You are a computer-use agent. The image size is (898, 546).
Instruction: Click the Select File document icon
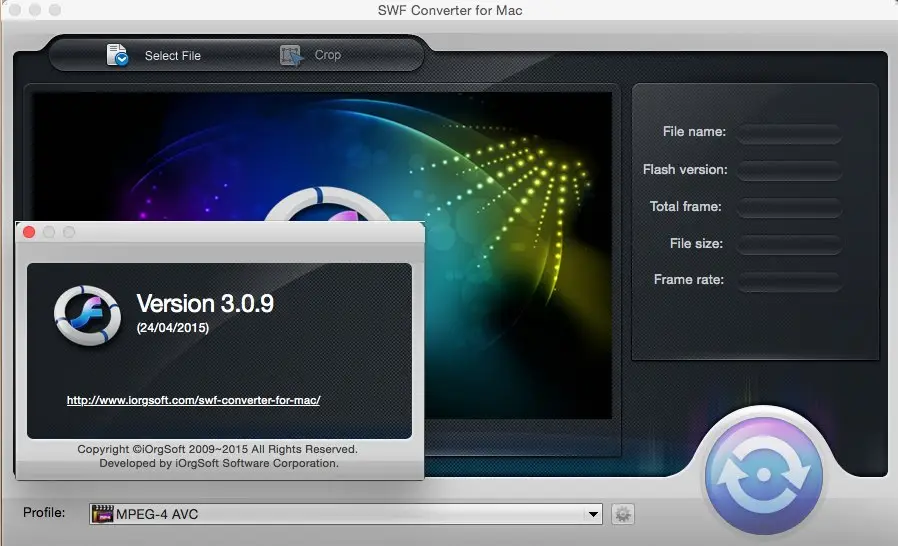[x=117, y=55]
